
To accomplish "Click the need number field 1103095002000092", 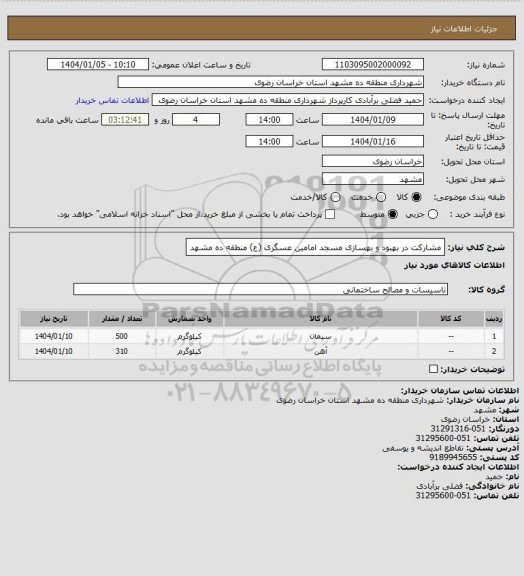I will click(373, 64).
